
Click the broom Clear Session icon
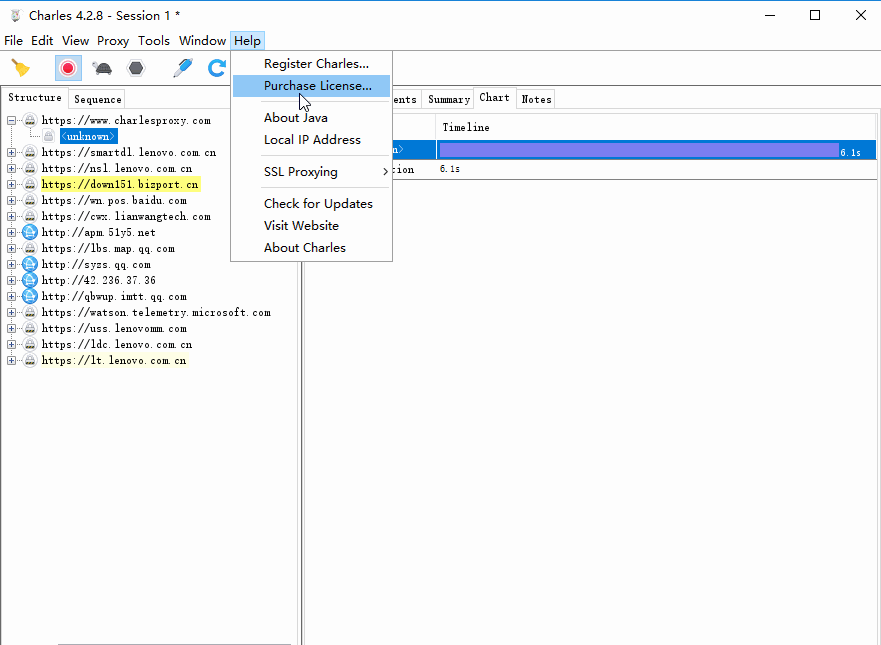(x=21, y=68)
